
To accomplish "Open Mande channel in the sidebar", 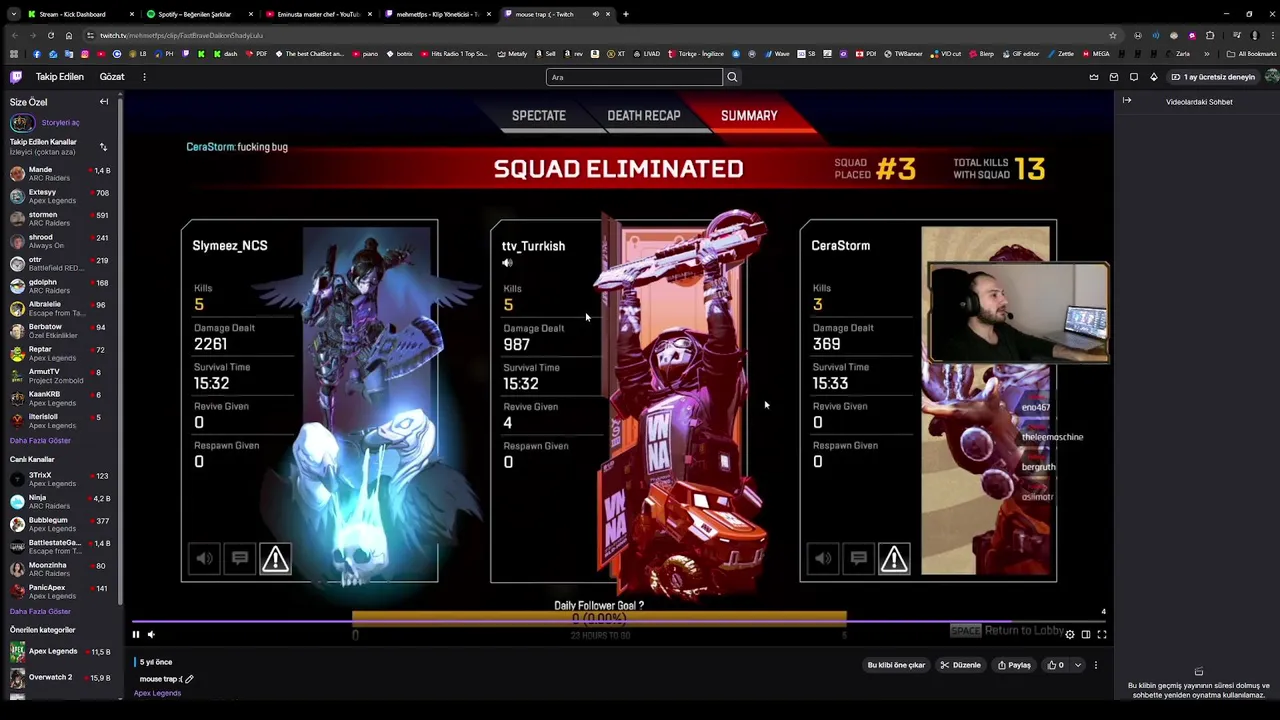I will coord(60,174).
